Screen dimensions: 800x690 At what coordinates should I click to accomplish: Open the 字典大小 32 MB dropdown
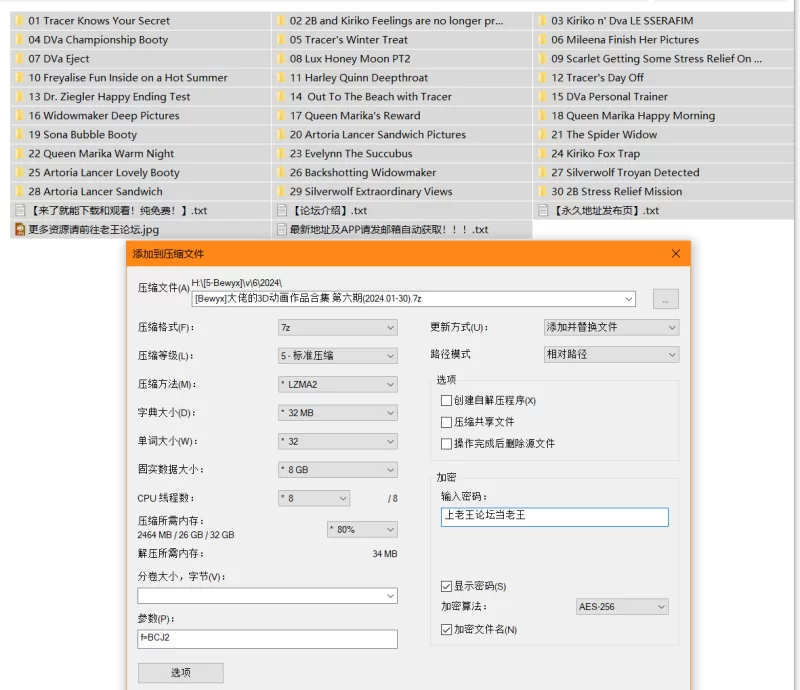click(x=338, y=413)
